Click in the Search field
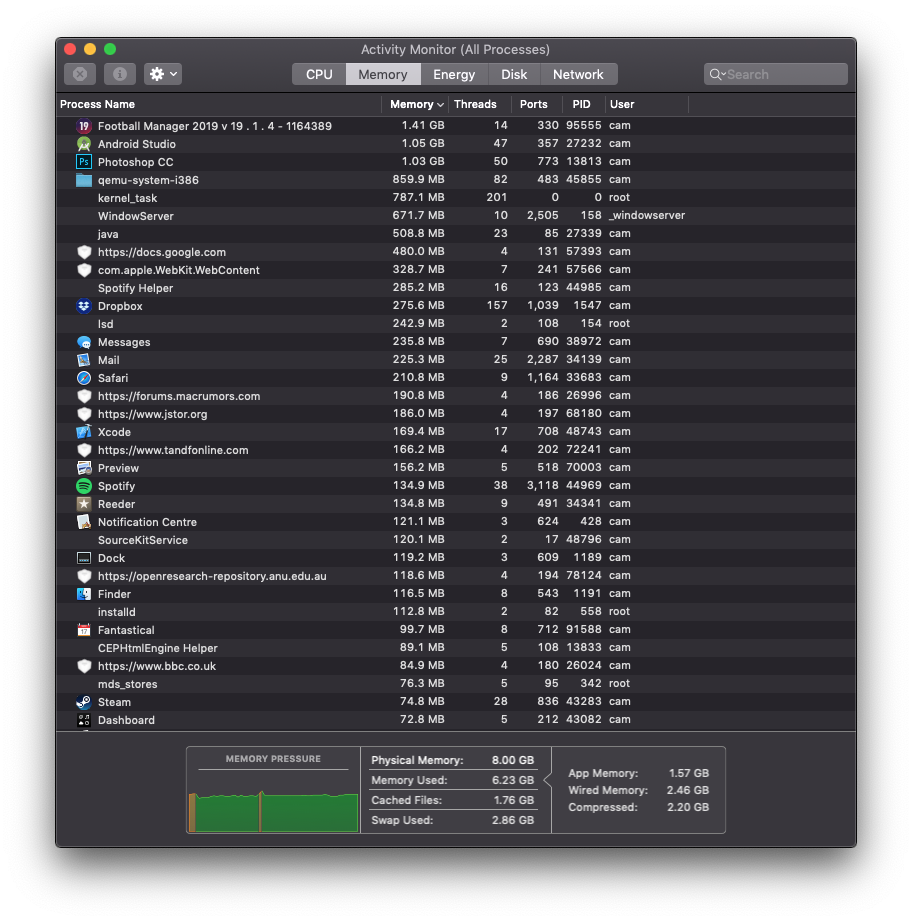The image size is (912, 921). [776, 75]
